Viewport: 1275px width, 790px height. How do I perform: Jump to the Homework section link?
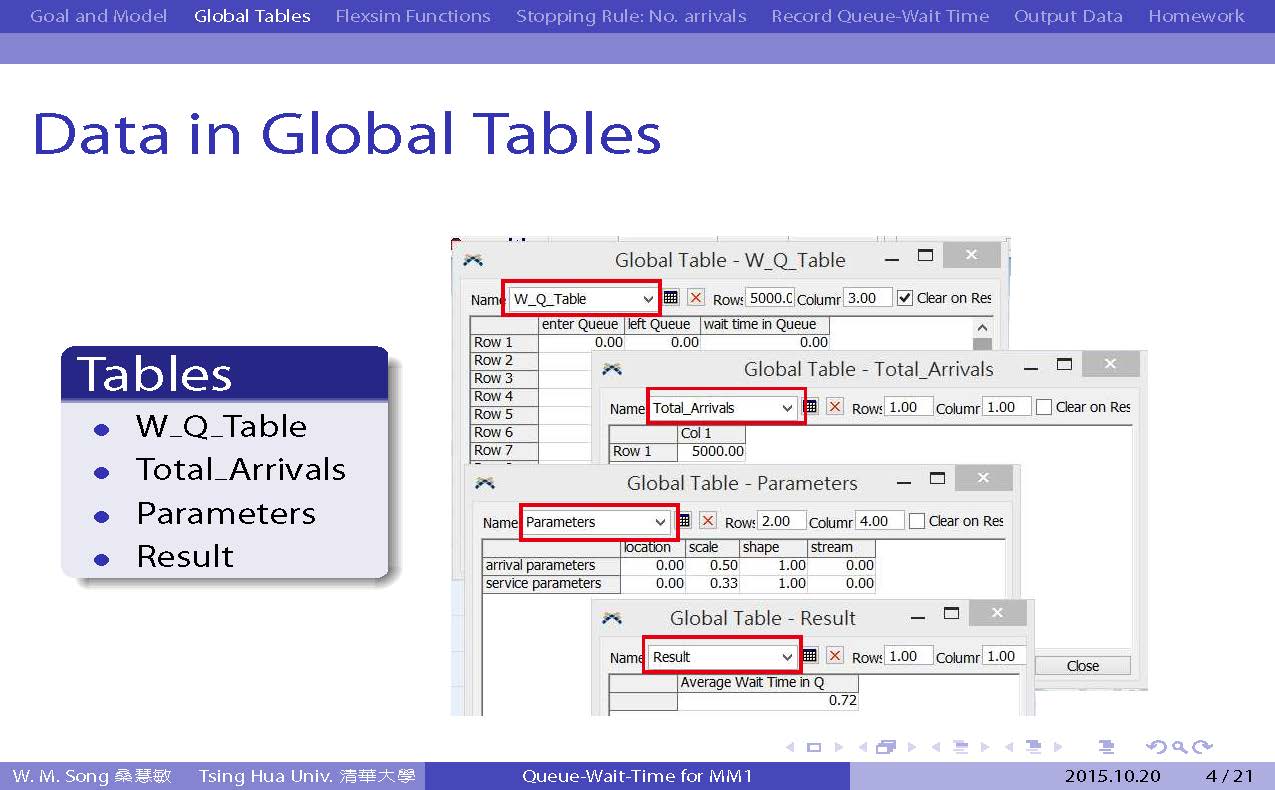tap(1196, 16)
